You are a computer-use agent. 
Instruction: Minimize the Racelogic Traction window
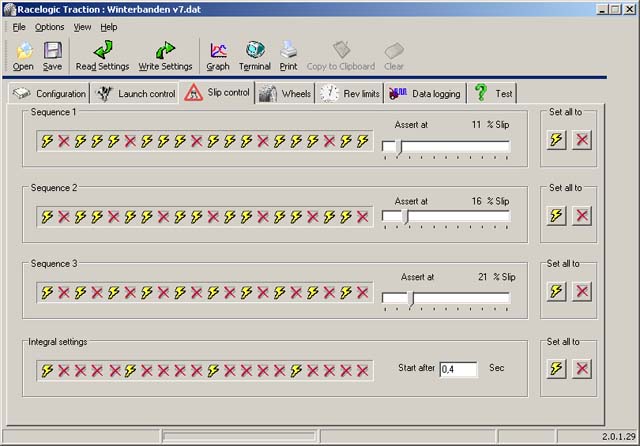coord(602,9)
